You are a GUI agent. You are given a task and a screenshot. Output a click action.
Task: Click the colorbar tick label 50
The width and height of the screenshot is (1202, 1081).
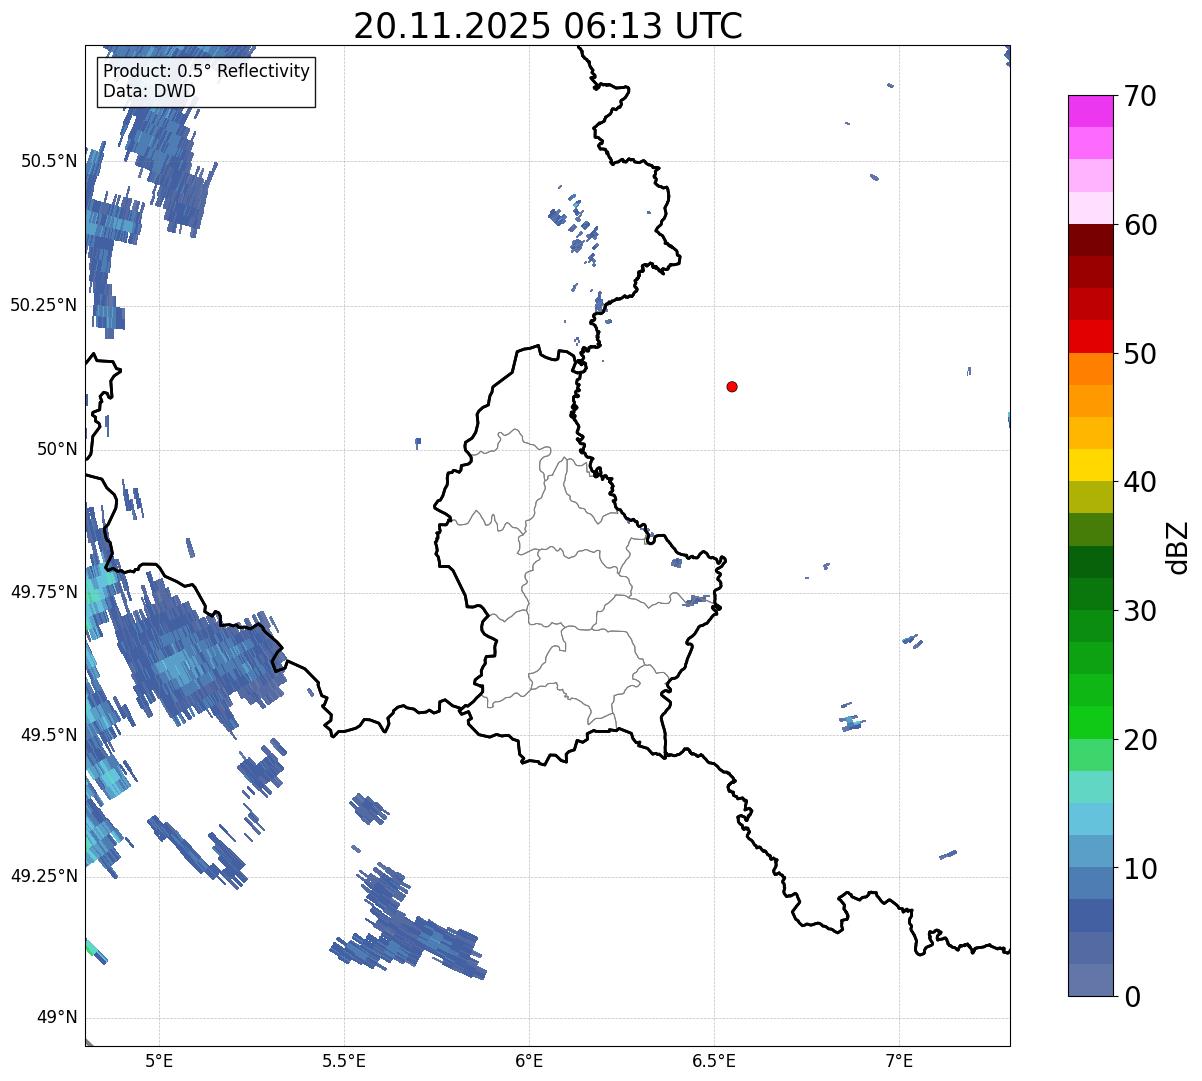coord(1140,354)
